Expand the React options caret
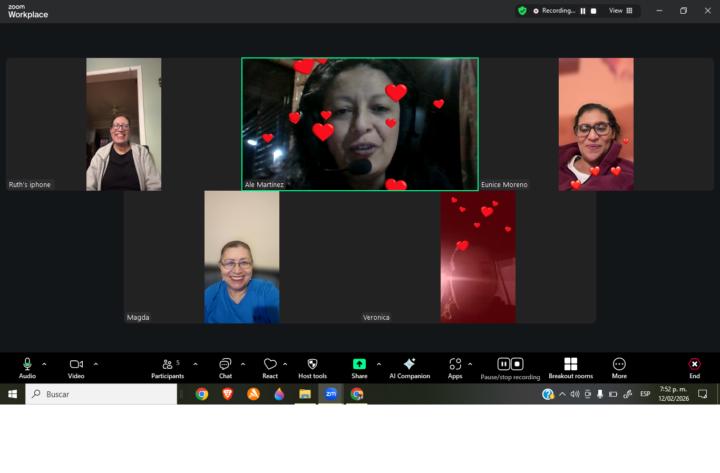Image resolution: width=720 pixels, height=473 pixels. click(x=285, y=364)
